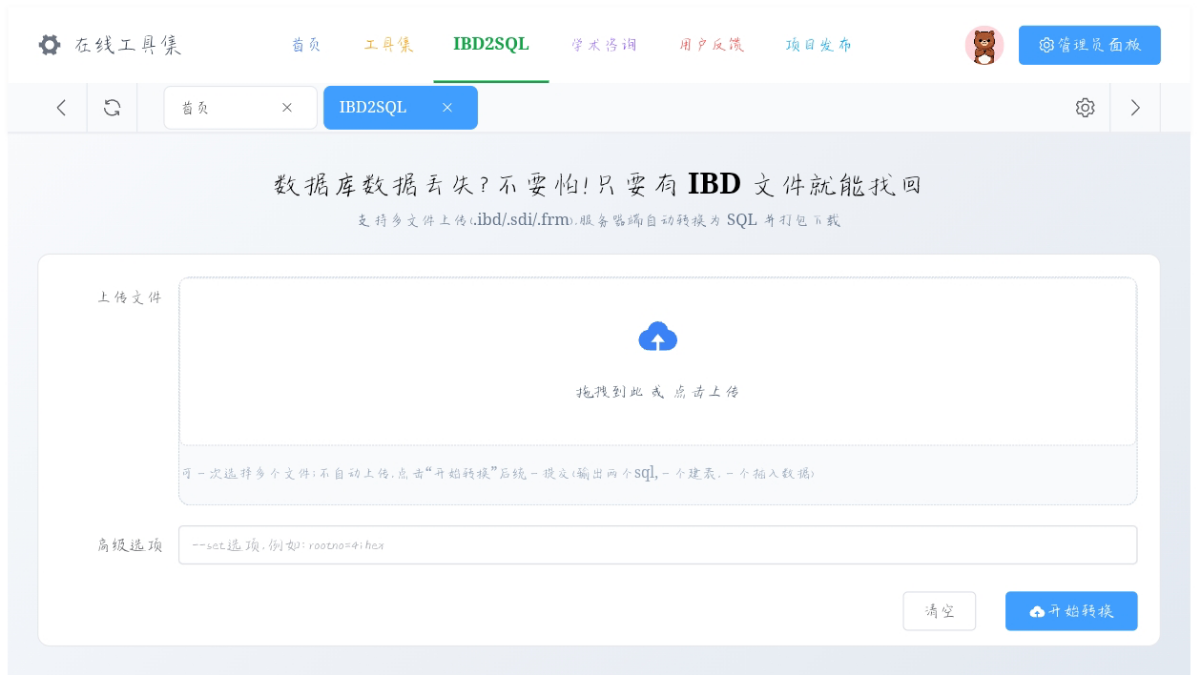Click the gear logo beside 在线工具集

49,45
